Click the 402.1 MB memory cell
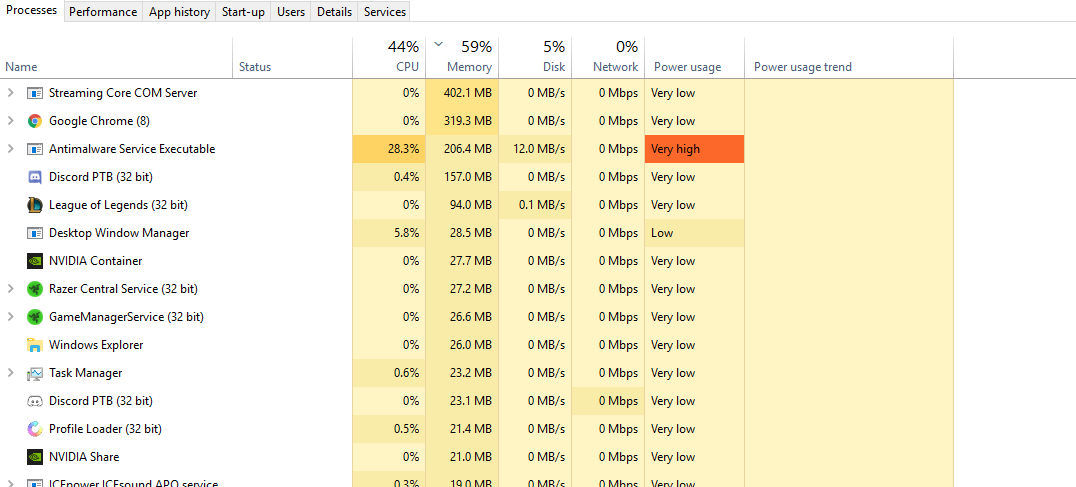This screenshot has height=487, width=1076. [463, 93]
